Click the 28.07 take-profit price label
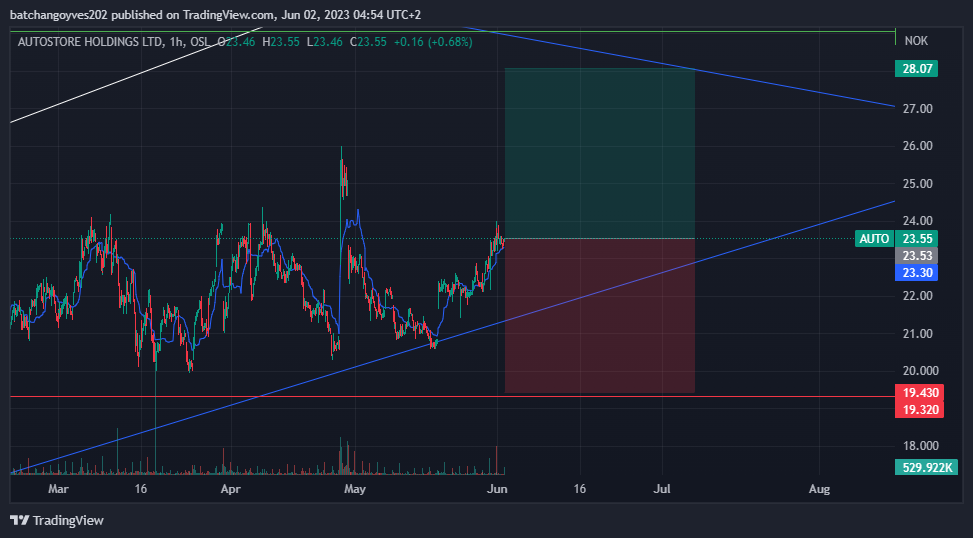 (917, 68)
